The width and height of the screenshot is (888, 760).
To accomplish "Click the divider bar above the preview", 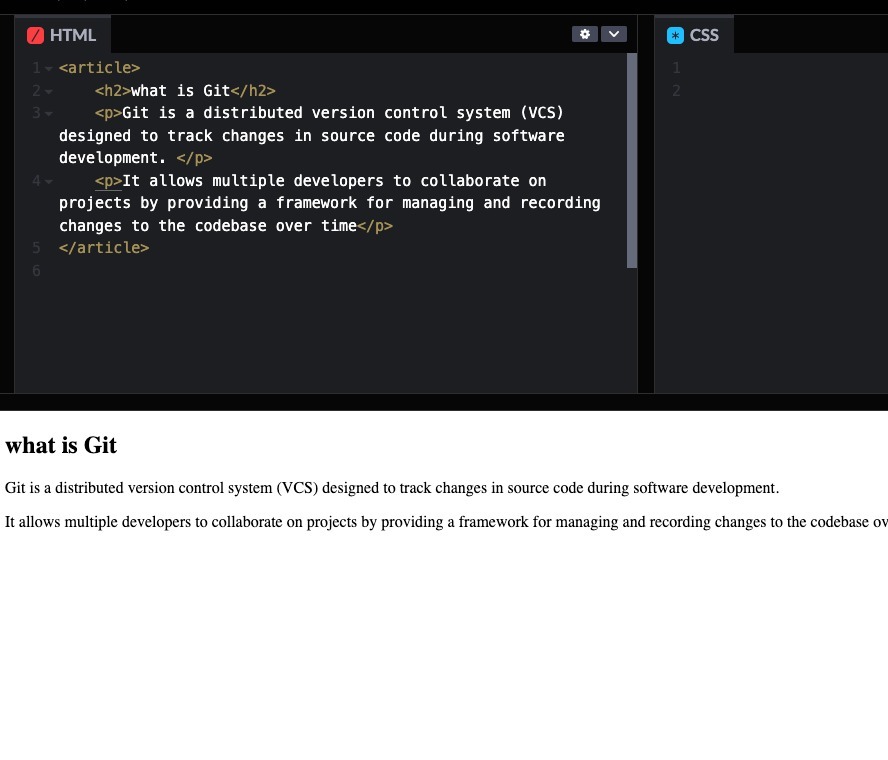I will coord(444,402).
